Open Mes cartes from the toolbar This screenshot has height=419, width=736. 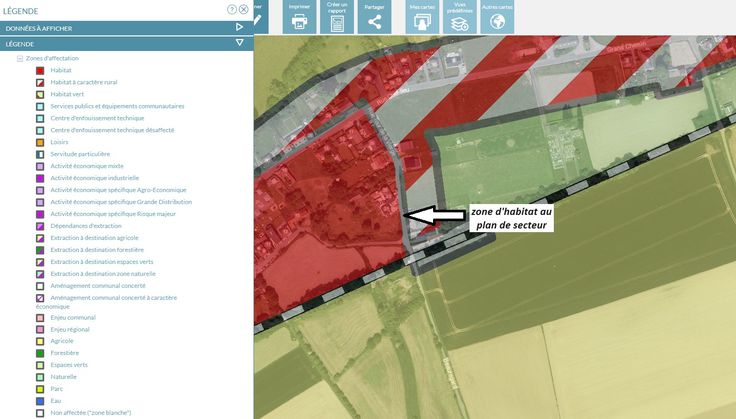click(423, 20)
